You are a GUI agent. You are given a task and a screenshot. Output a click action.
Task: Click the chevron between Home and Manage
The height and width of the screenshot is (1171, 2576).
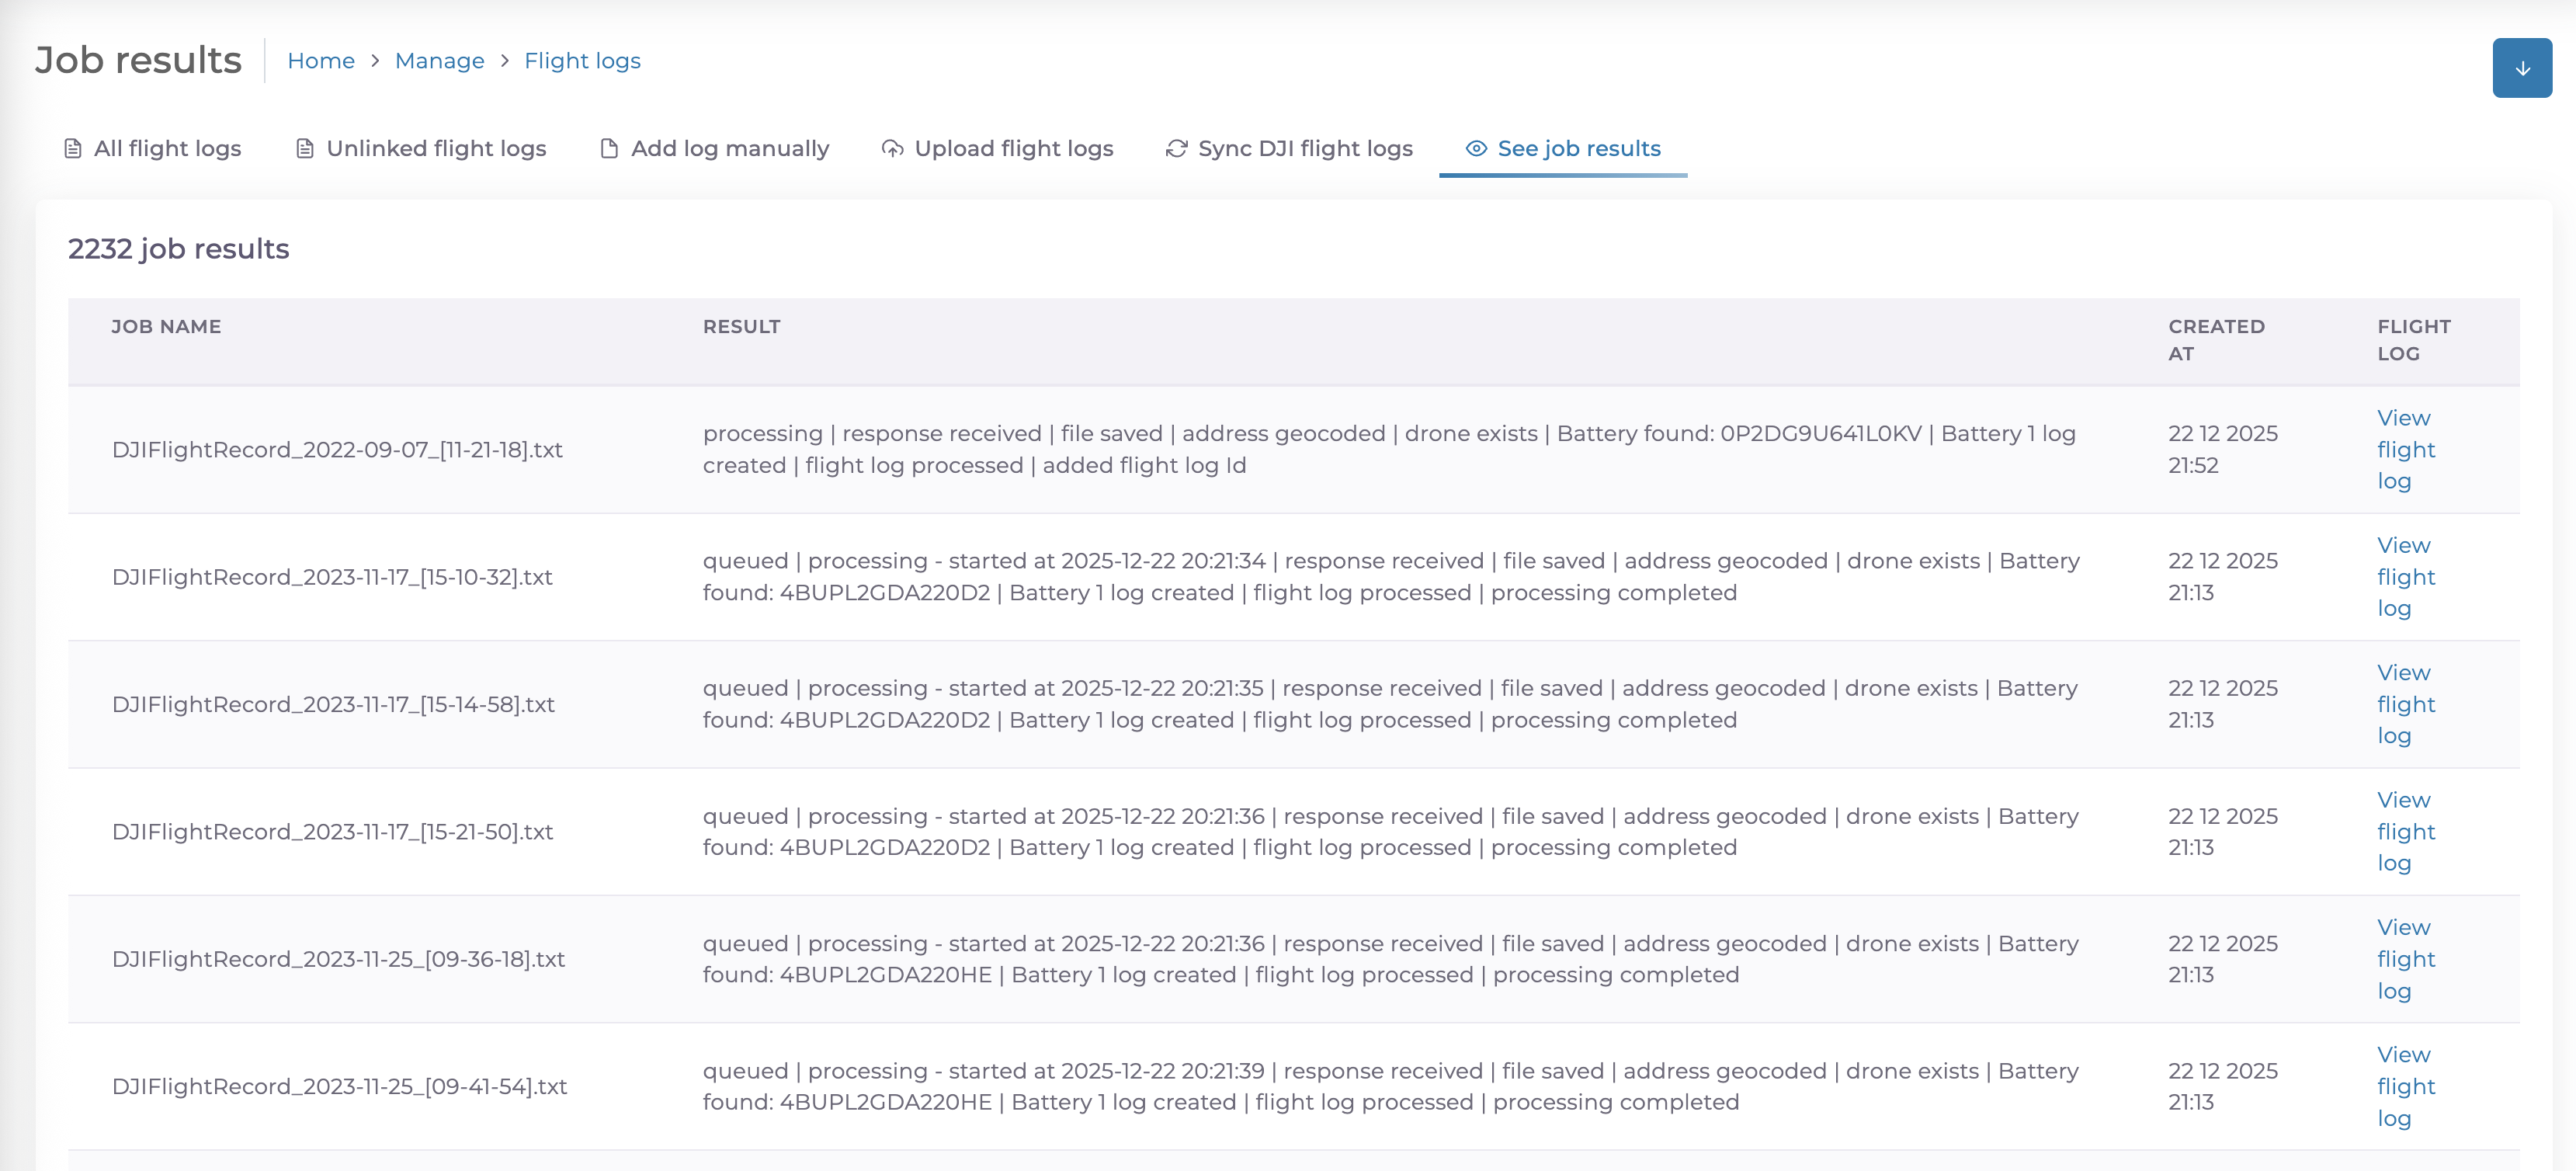(375, 61)
